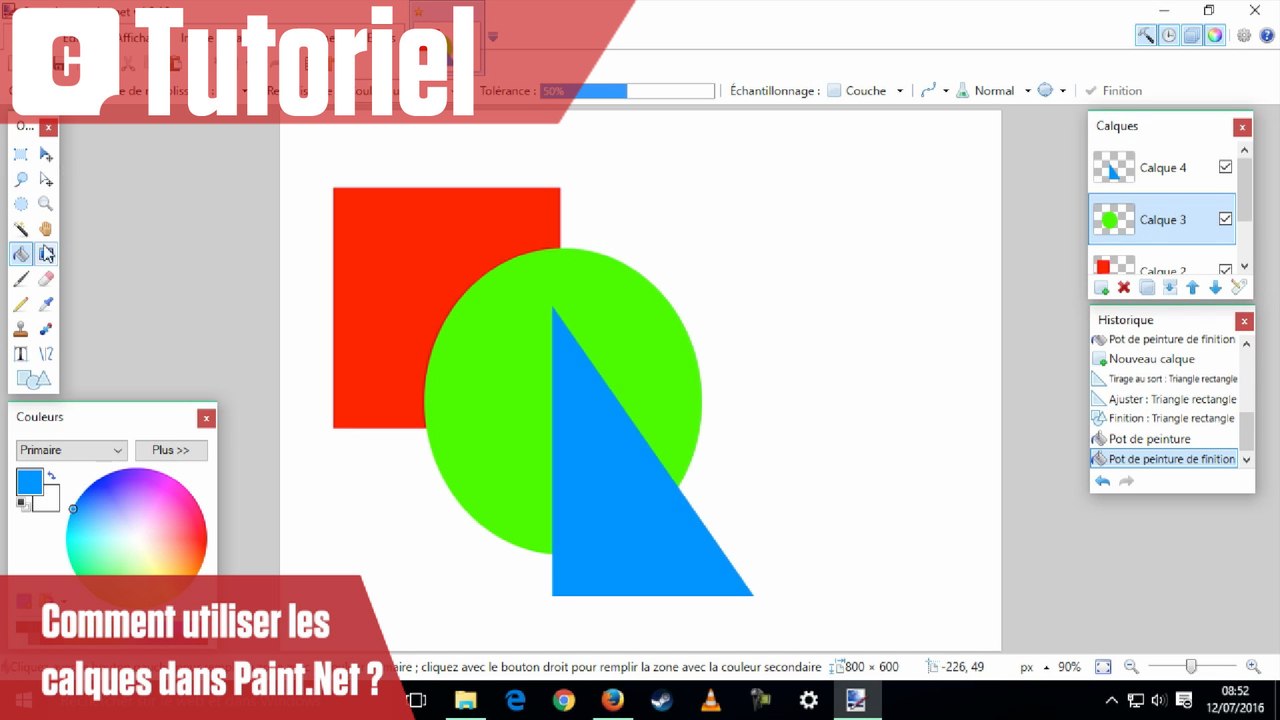Image resolution: width=1280 pixels, height=720 pixels.
Task: Select the Calque 4 layer thumbnail
Action: (1114, 167)
